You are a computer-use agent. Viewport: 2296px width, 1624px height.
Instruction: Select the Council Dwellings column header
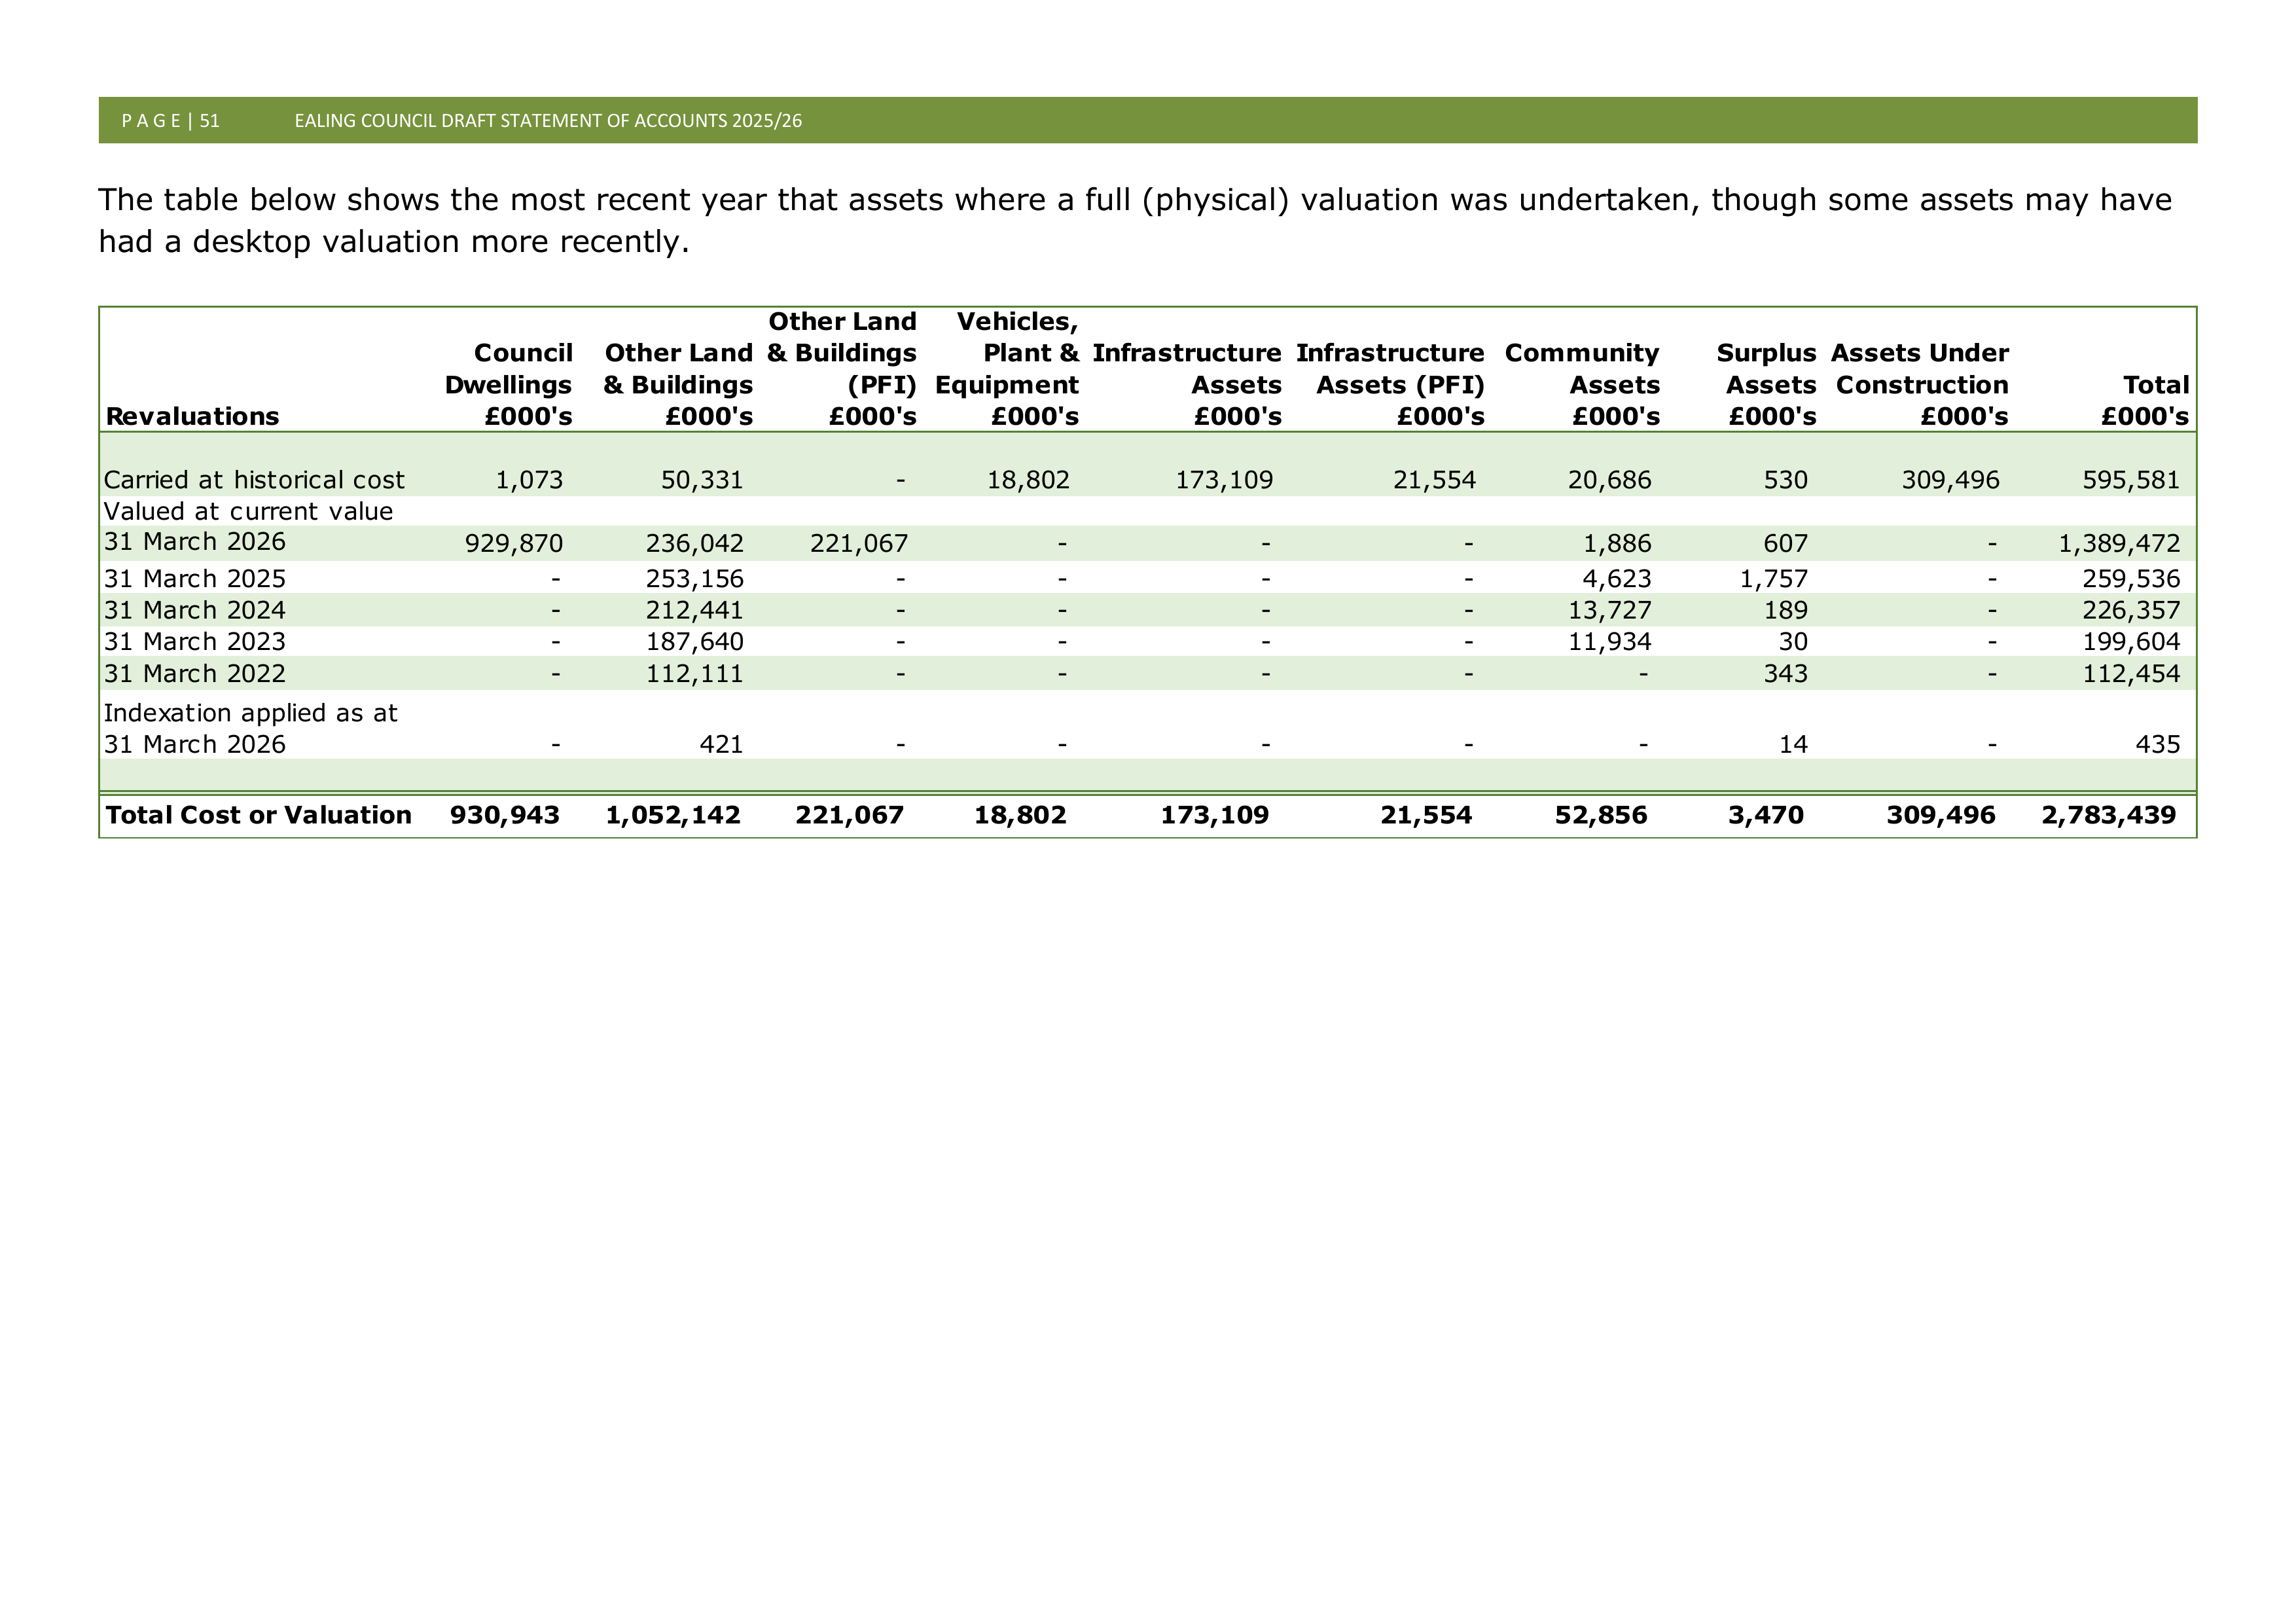[509, 385]
